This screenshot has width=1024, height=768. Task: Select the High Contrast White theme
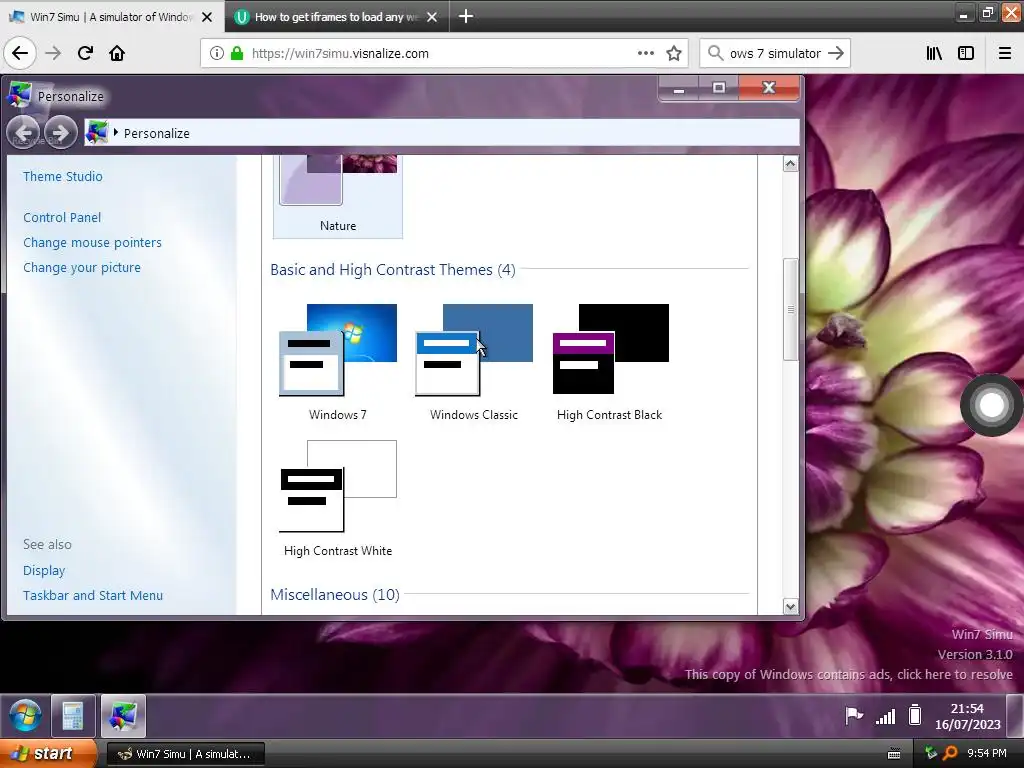point(338,498)
